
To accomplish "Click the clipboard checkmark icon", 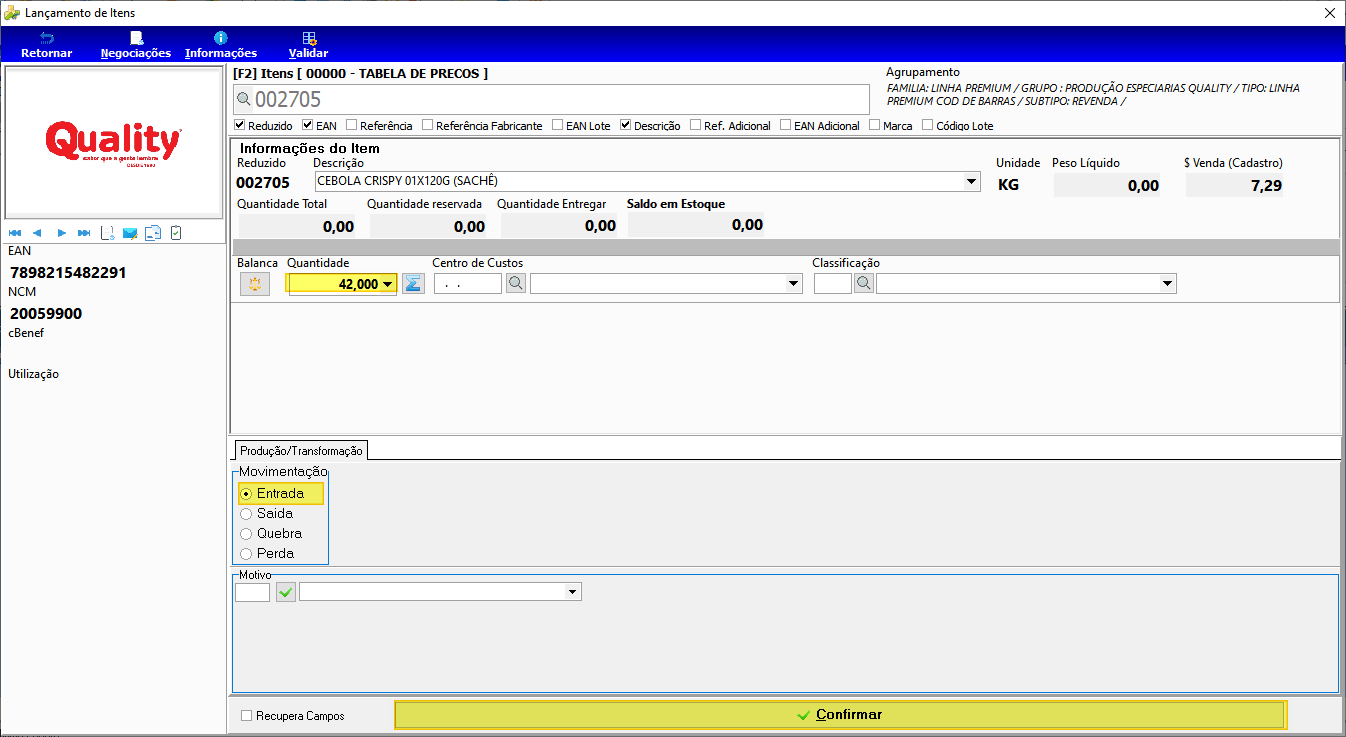I will point(176,233).
